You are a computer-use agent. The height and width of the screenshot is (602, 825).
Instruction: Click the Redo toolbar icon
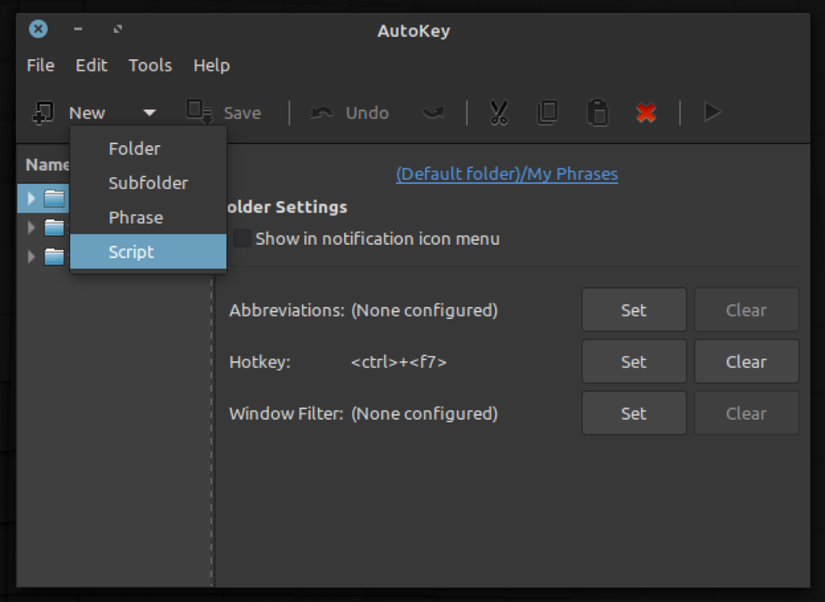click(432, 112)
